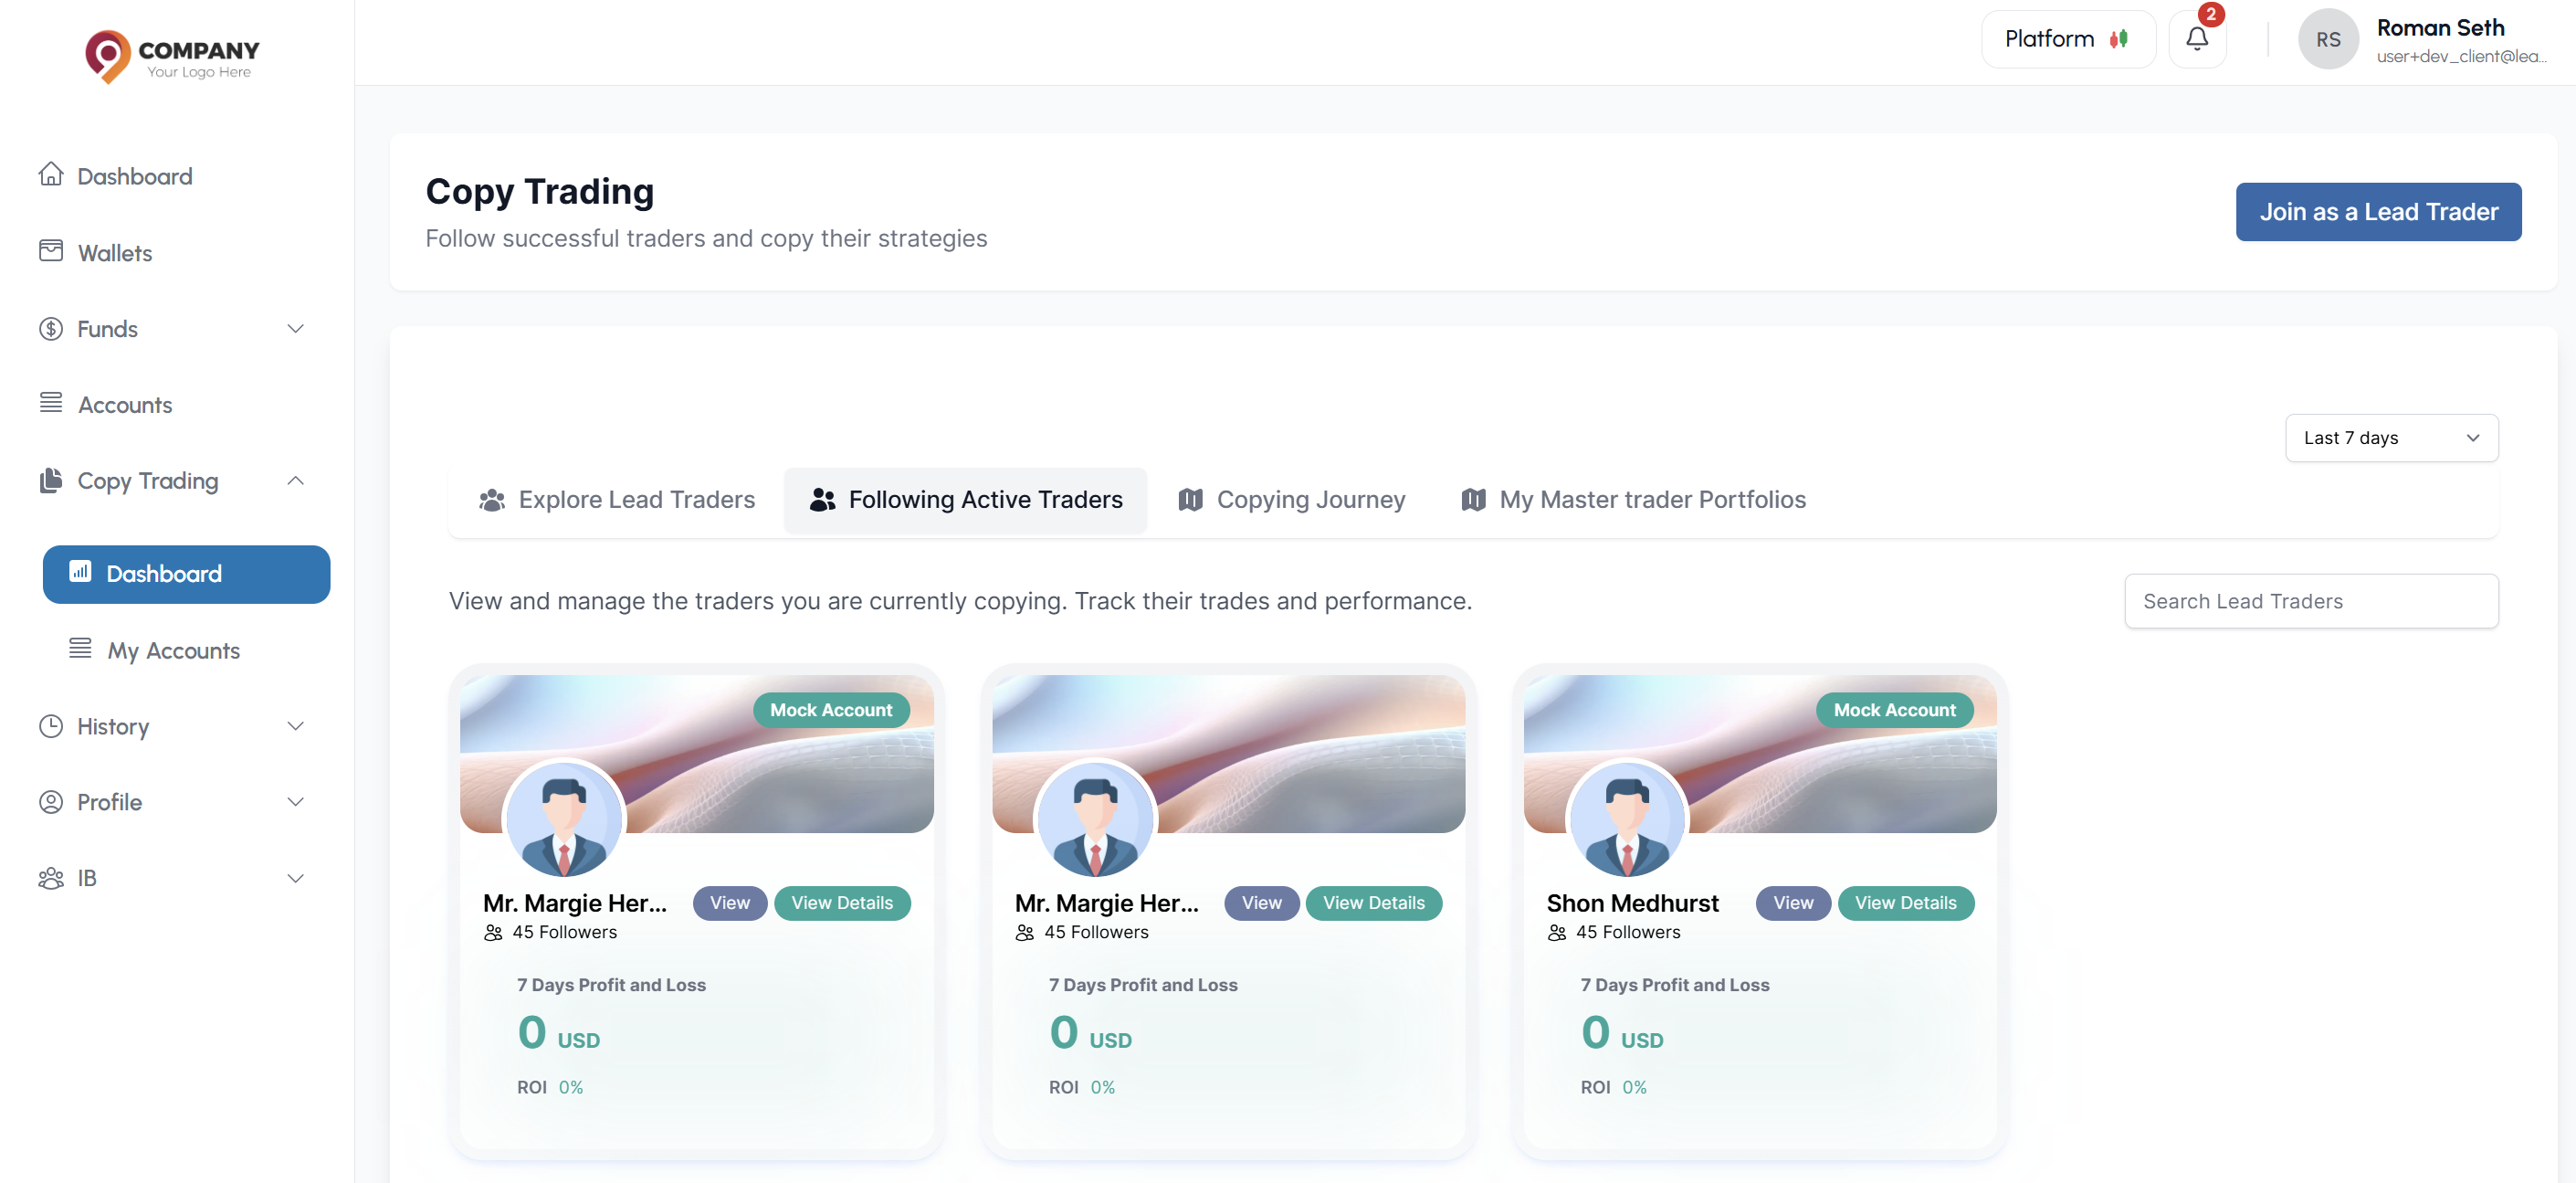
Task: Click the Dashboard home icon in sidebar
Action: point(51,175)
